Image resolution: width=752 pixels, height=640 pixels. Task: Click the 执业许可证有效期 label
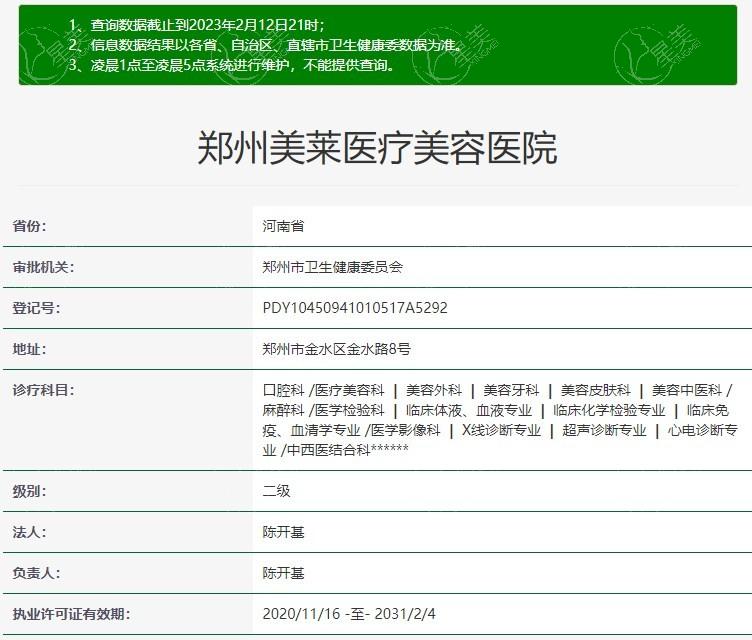71,614
